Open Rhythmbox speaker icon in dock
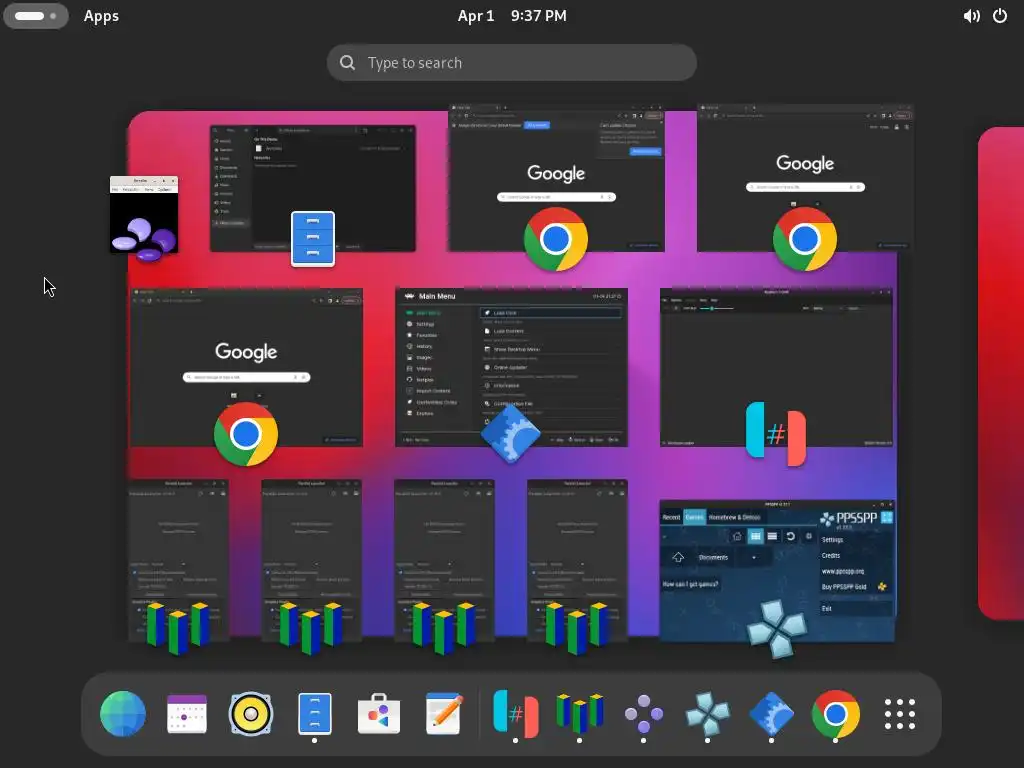 250,713
